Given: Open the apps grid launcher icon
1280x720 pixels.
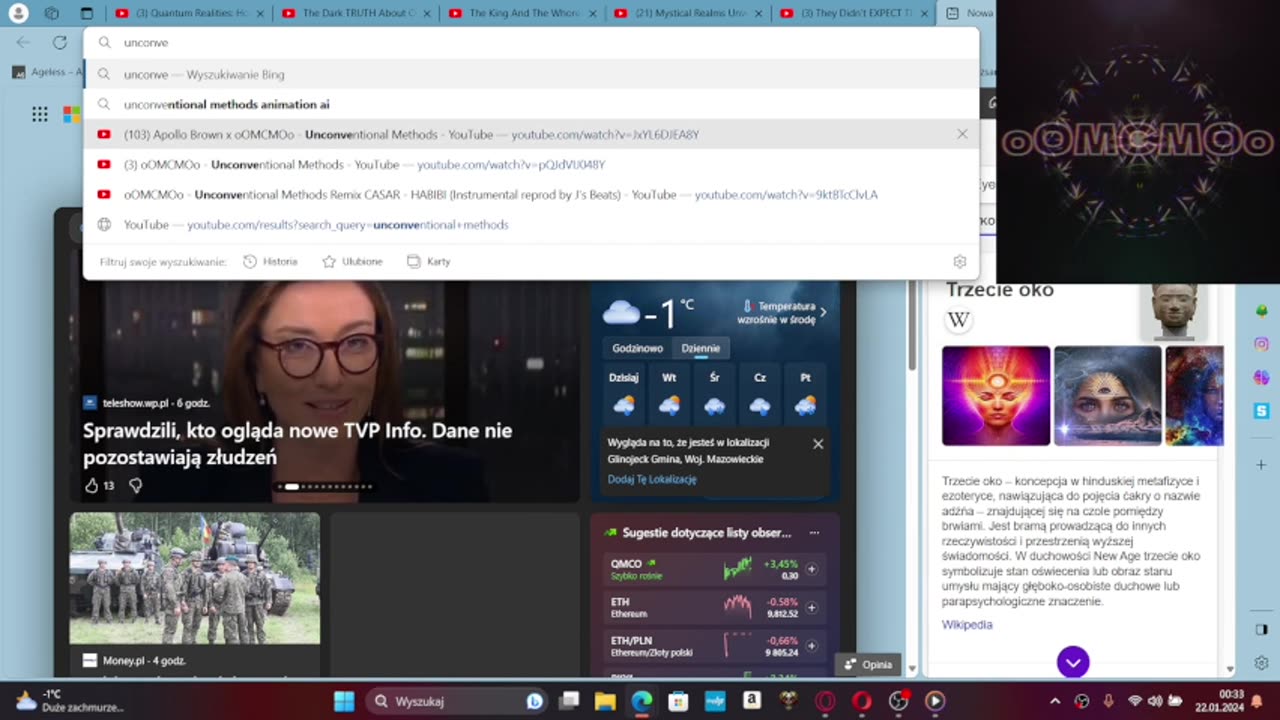Looking at the screenshot, I should 40,114.
